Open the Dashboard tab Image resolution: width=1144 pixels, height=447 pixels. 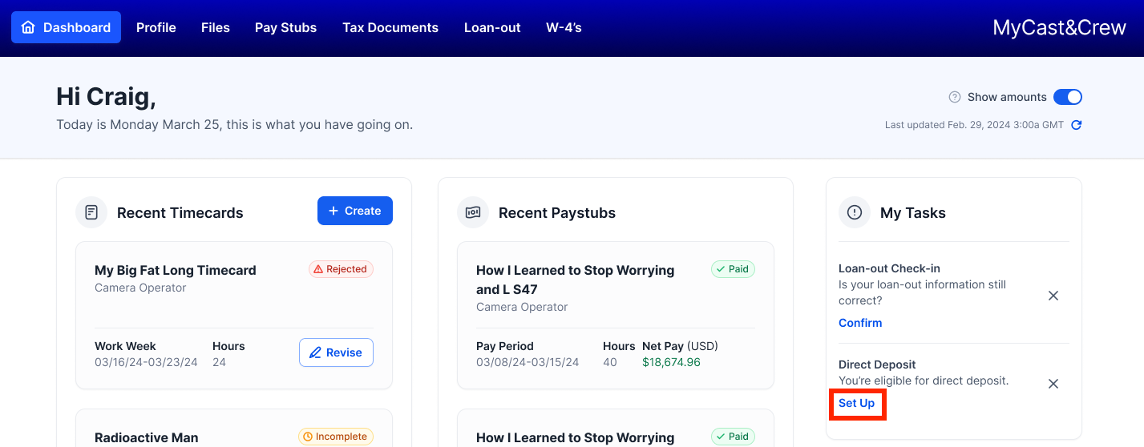click(x=66, y=28)
